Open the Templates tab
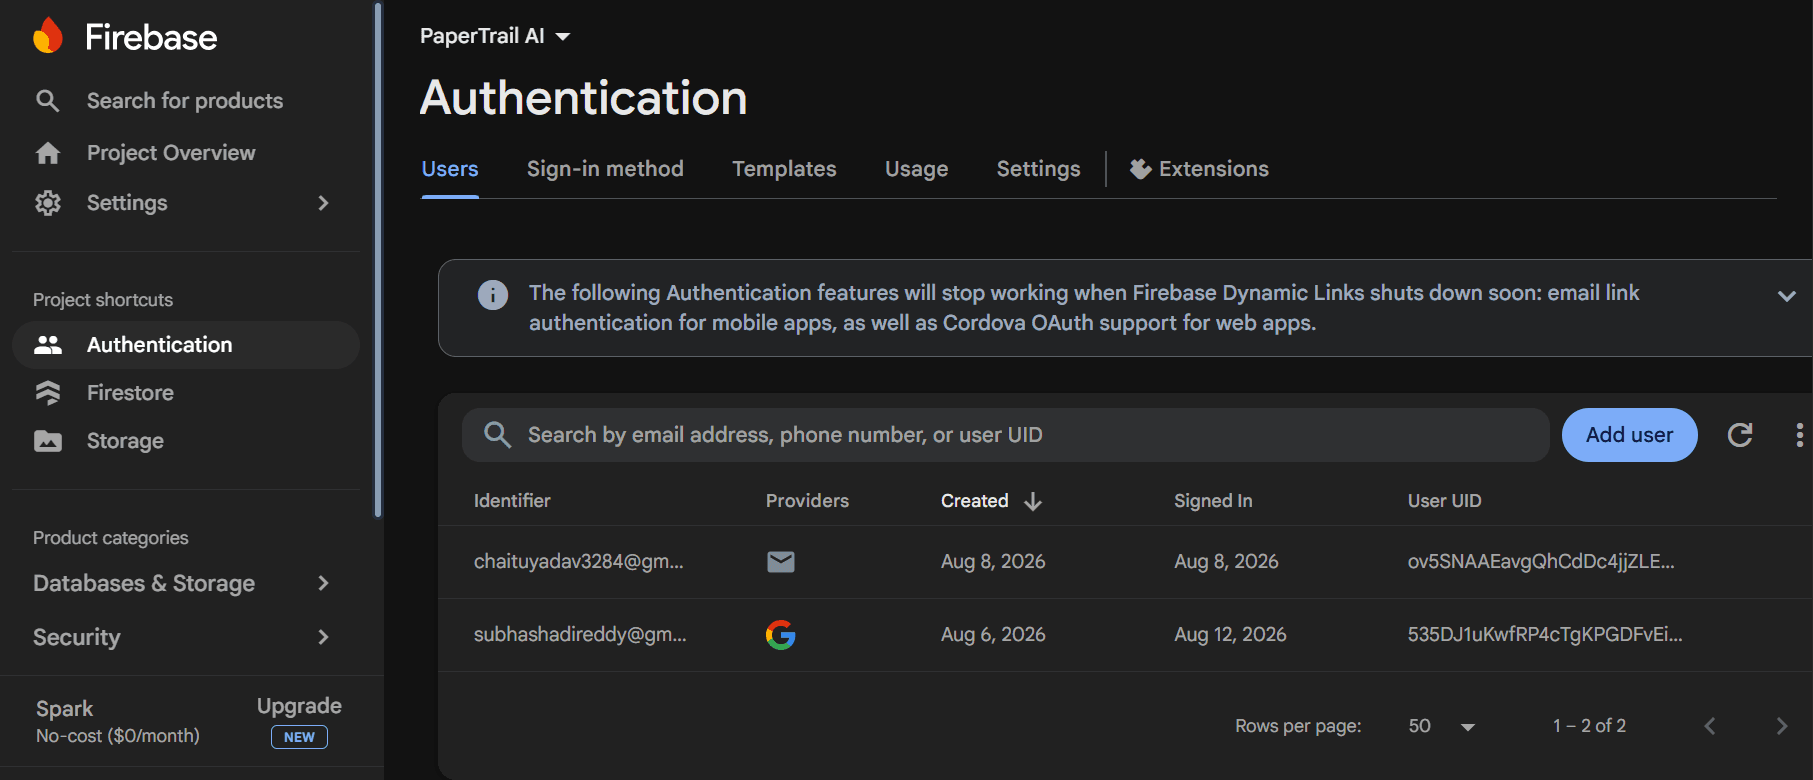The height and width of the screenshot is (780, 1813). tap(784, 169)
